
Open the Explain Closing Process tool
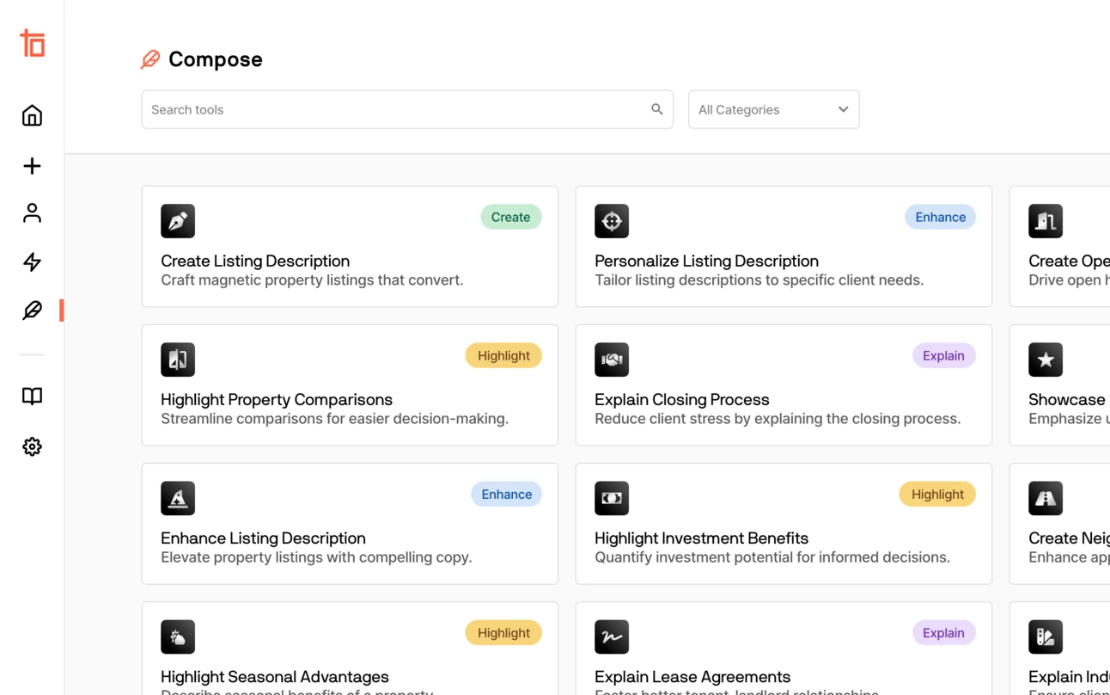[784, 385]
